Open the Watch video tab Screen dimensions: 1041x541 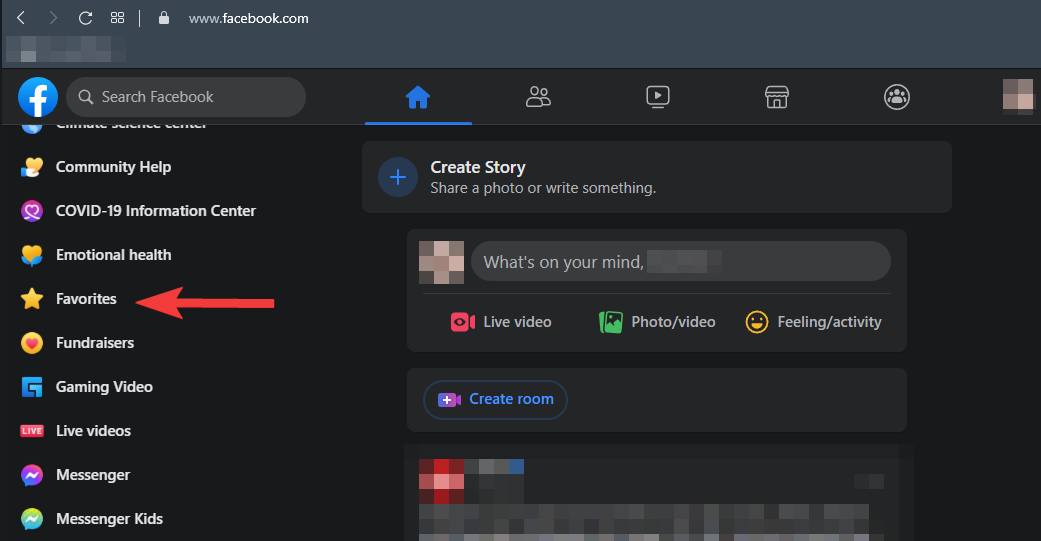(x=657, y=97)
